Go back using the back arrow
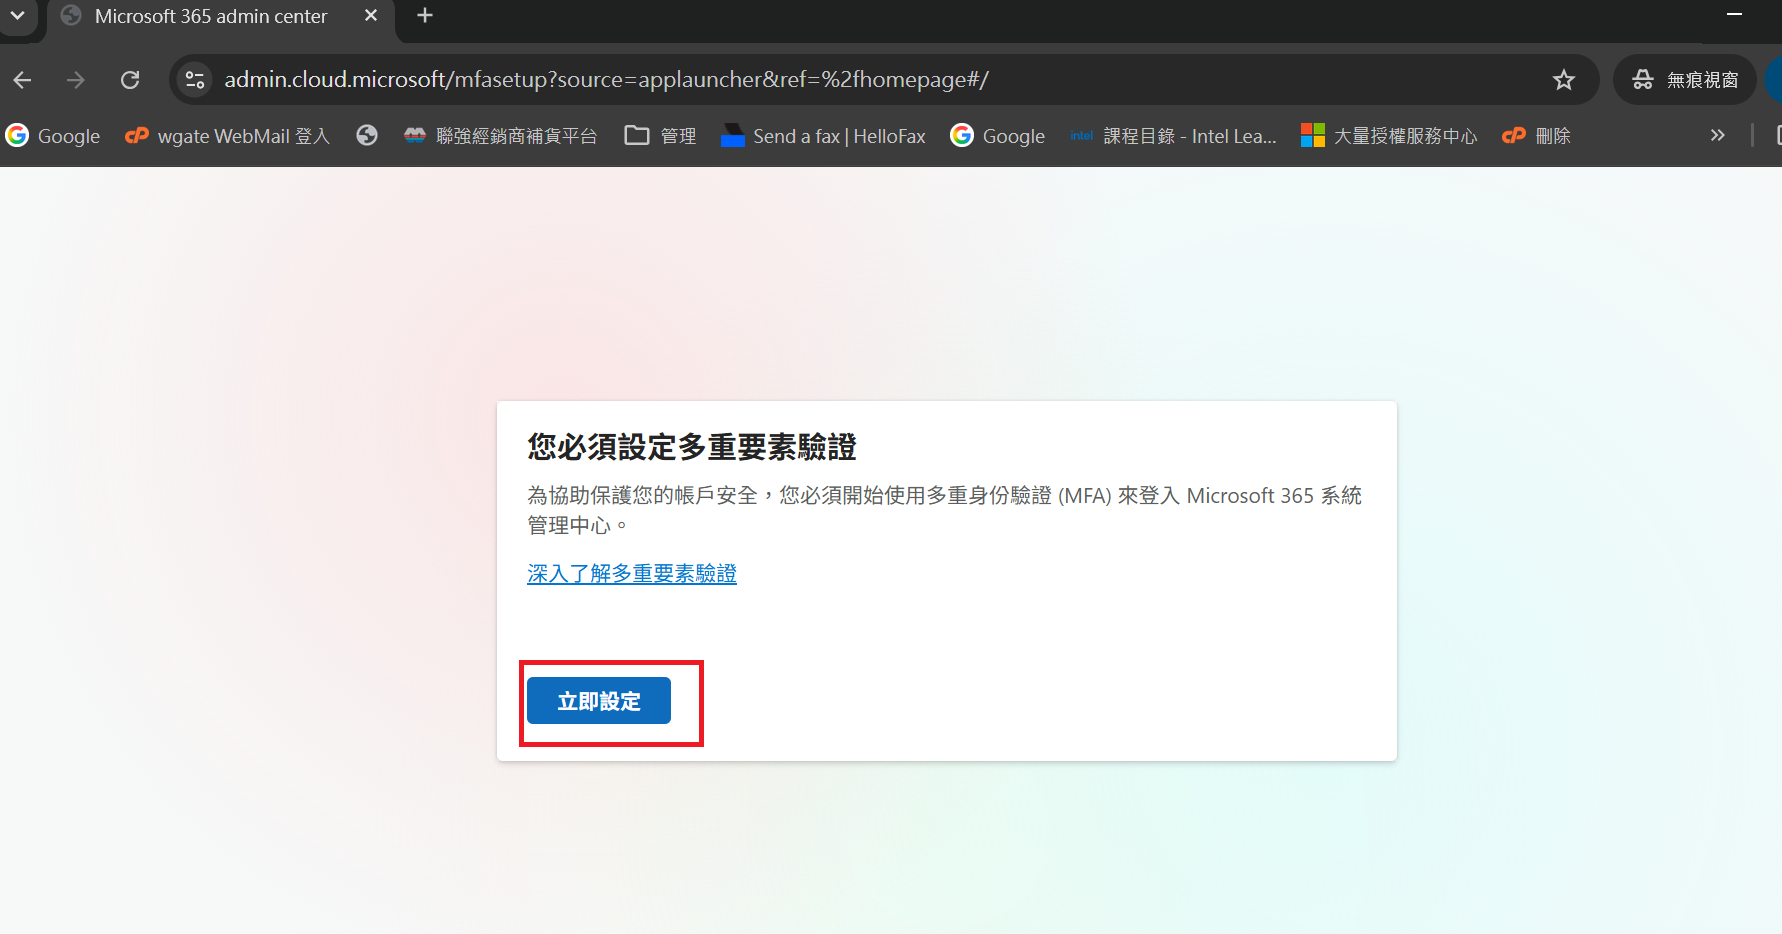Viewport: 1782px width, 934px height. point(23,80)
